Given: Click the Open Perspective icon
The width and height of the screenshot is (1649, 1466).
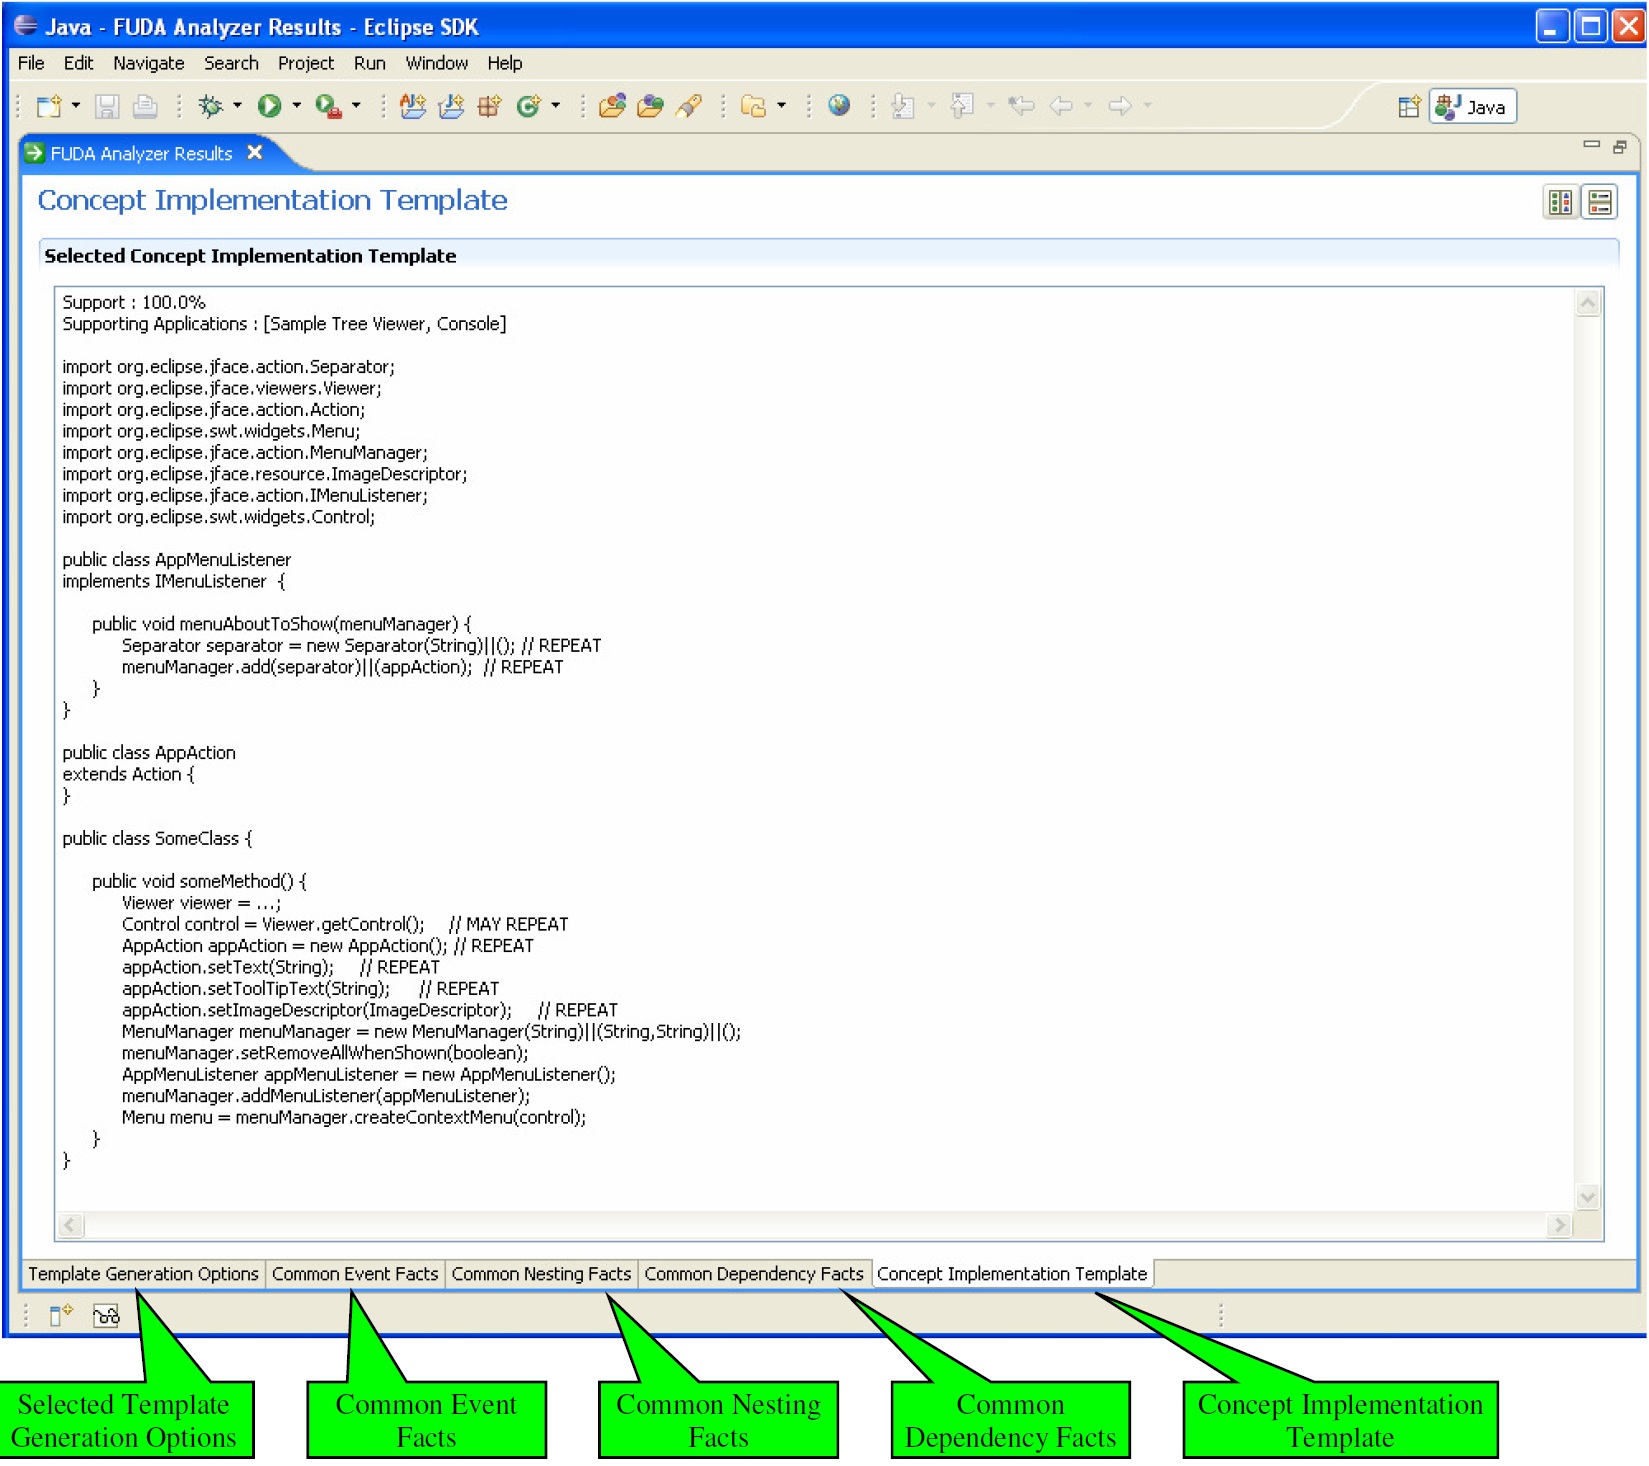Looking at the screenshot, I should (x=1408, y=107).
